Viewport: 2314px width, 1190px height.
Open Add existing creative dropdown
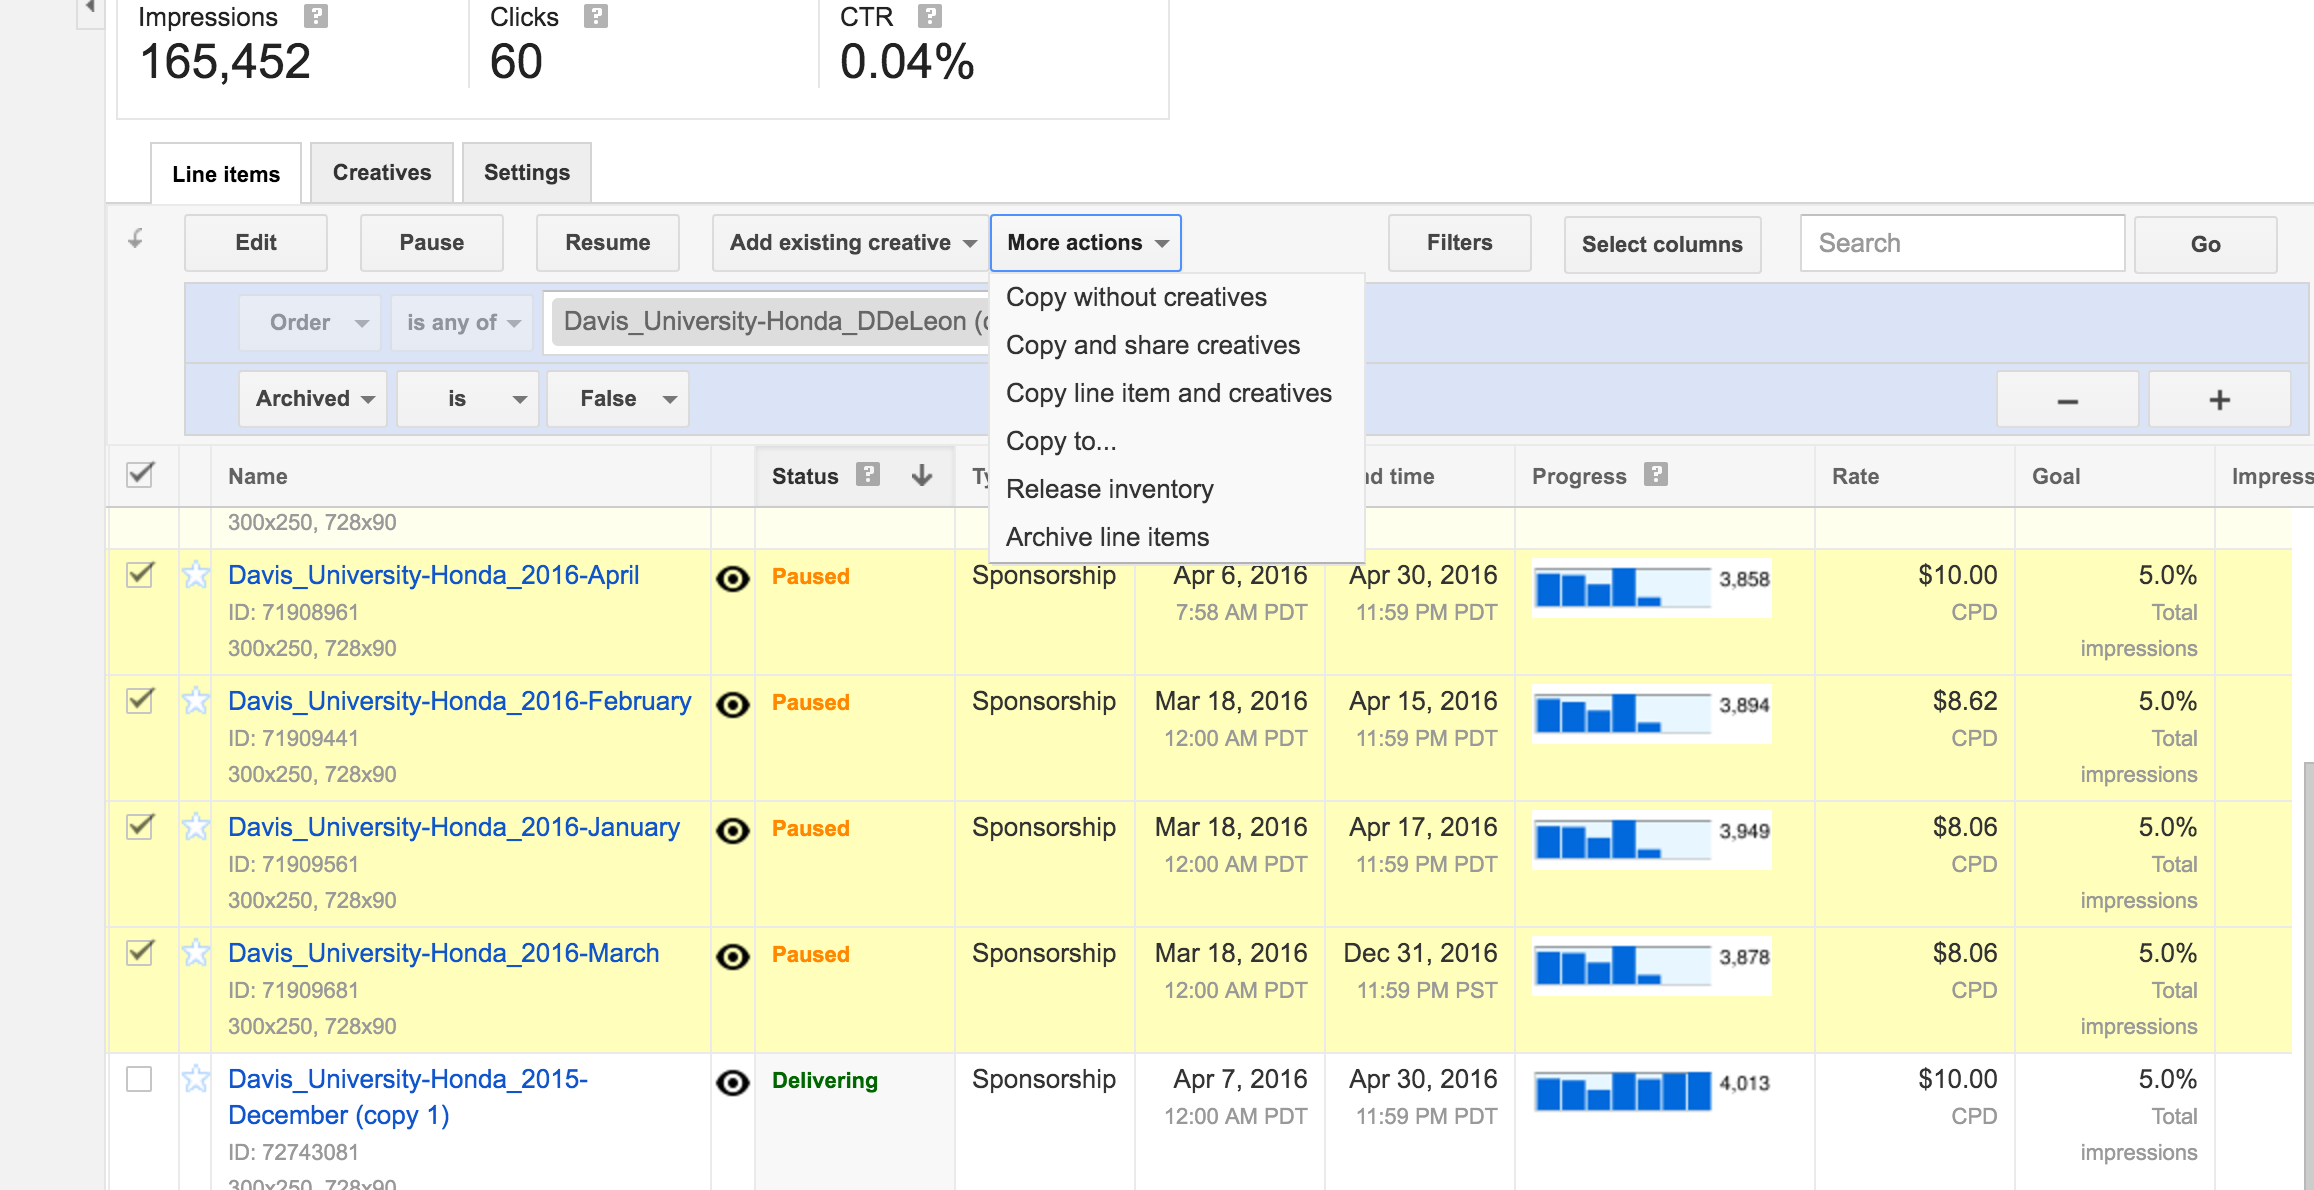pos(851,243)
